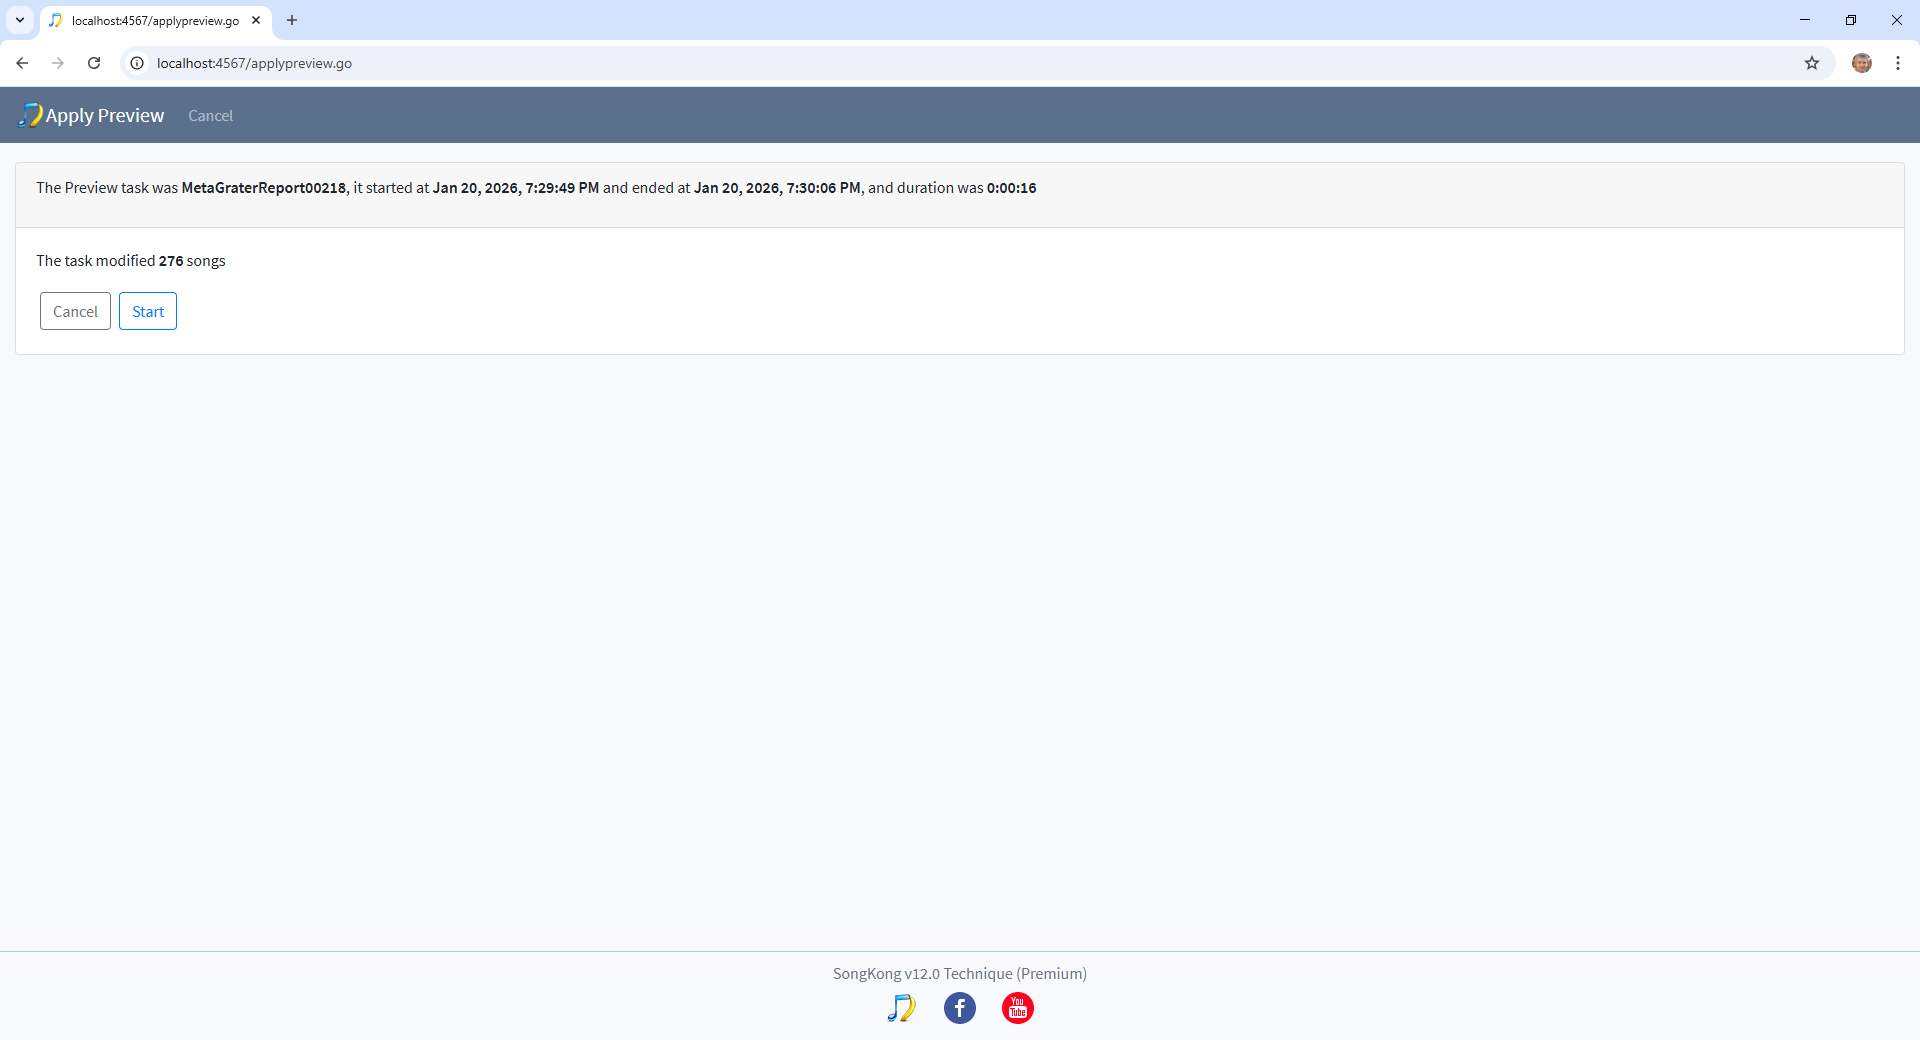Reload the Apply Preview page
The height and width of the screenshot is (1040, 1920).
(94, 63)
